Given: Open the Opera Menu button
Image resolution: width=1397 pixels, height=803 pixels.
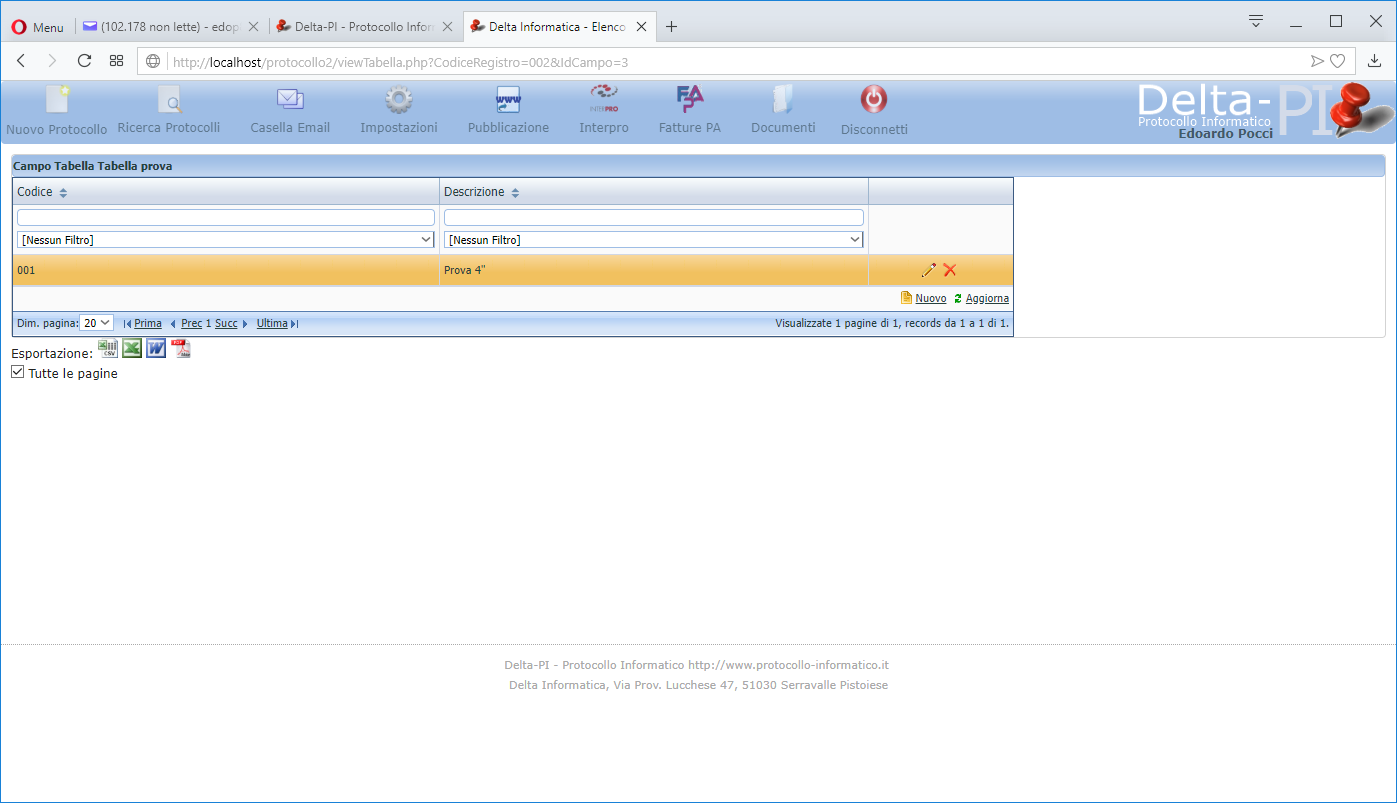Looking at the screenshot, I should pyautogui.click(x=38, y=27).
